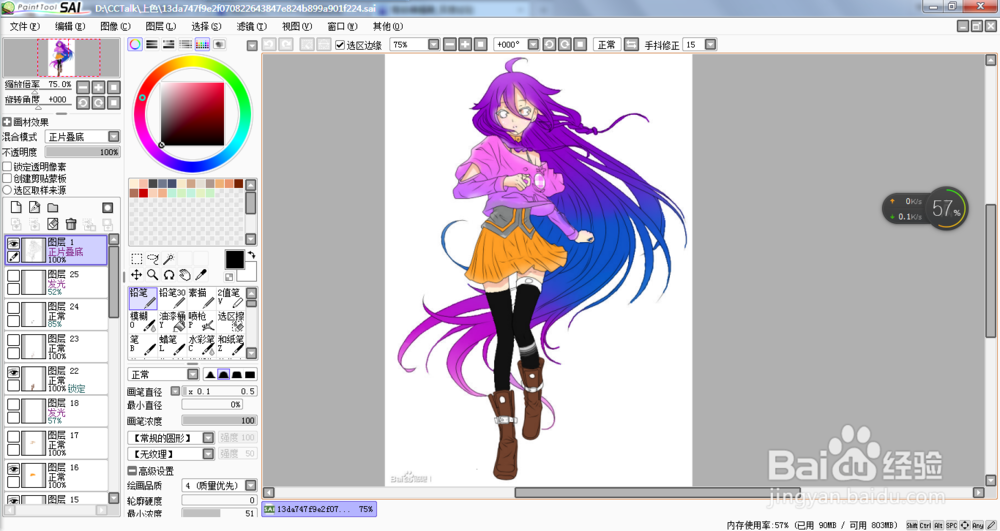Enable 创建剪贴蒙板 clipping mask
The height and width of the screenshot is (531, 1000).
tap(7, 178)
